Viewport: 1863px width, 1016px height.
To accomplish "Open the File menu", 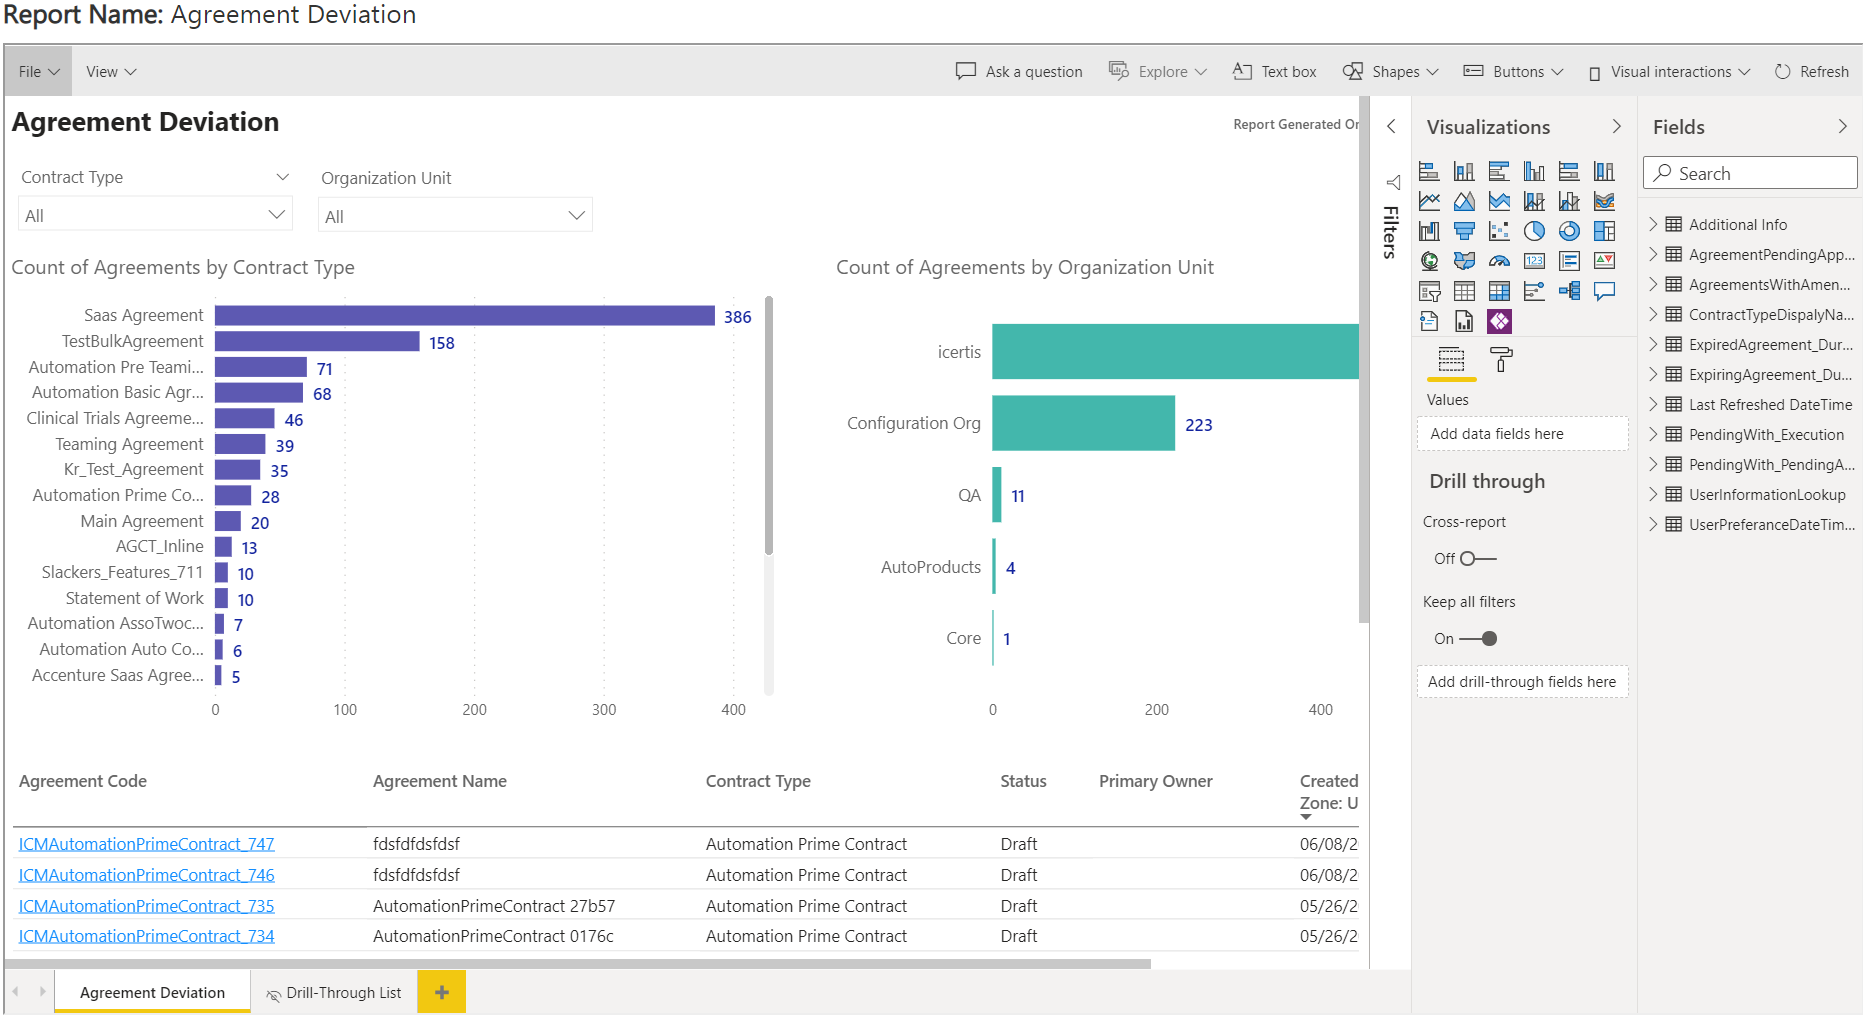I will (38, 72).
